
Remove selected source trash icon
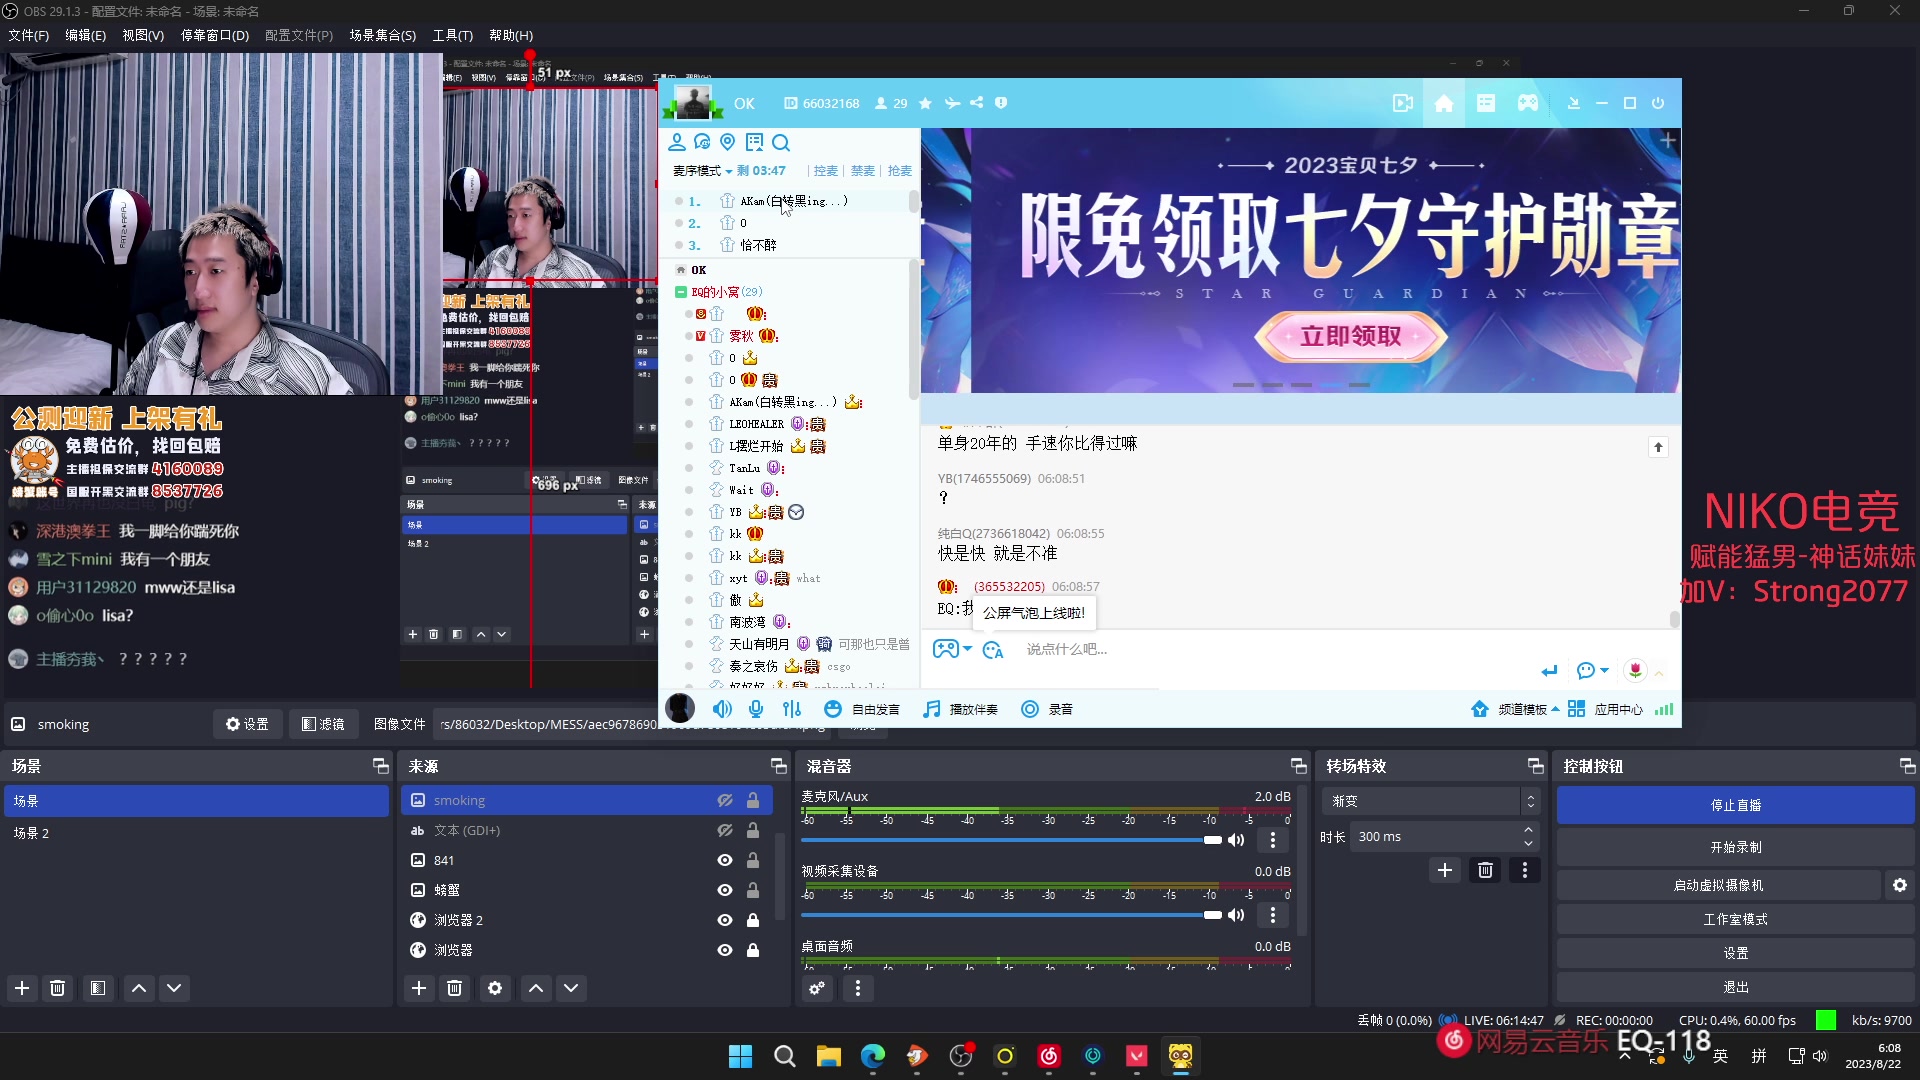454,988
